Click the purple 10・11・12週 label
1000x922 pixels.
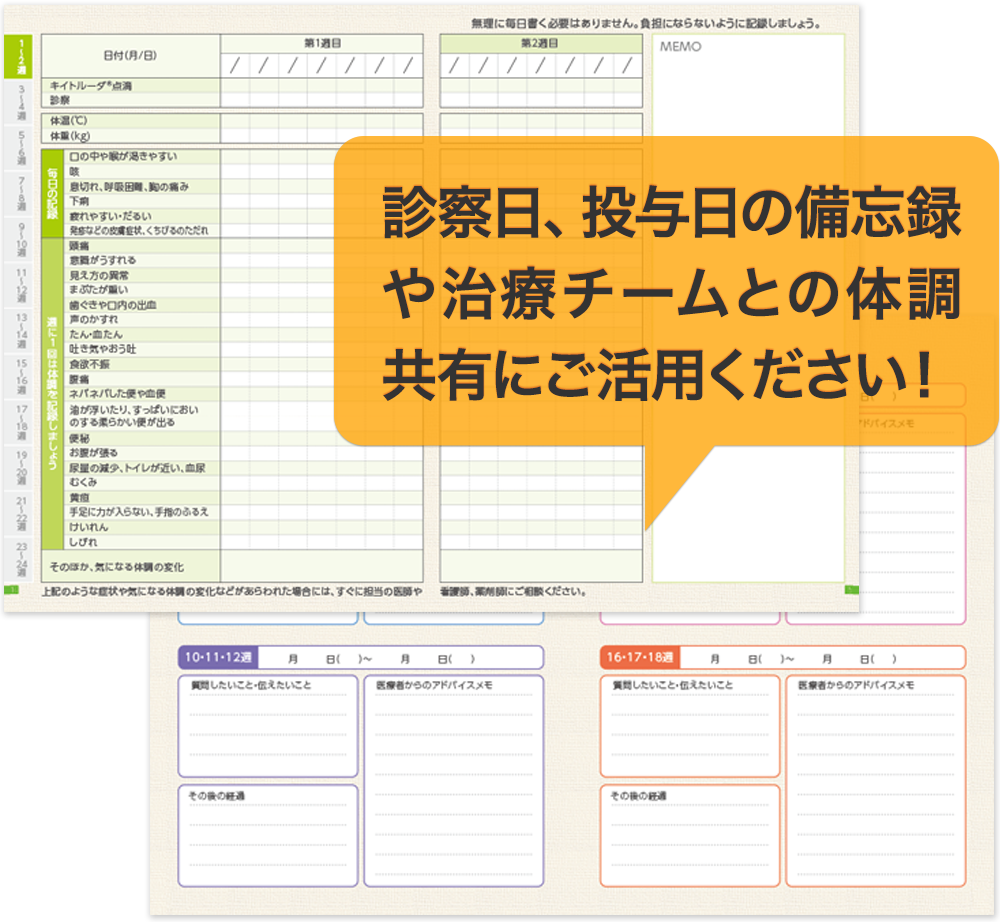(219, 658)
